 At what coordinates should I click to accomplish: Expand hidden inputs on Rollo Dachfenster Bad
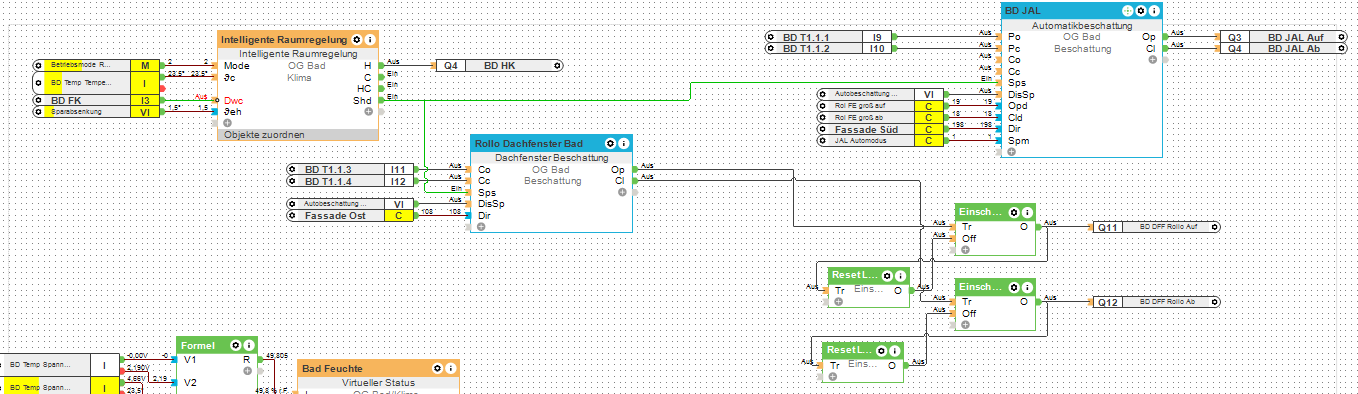coord(481,227)
